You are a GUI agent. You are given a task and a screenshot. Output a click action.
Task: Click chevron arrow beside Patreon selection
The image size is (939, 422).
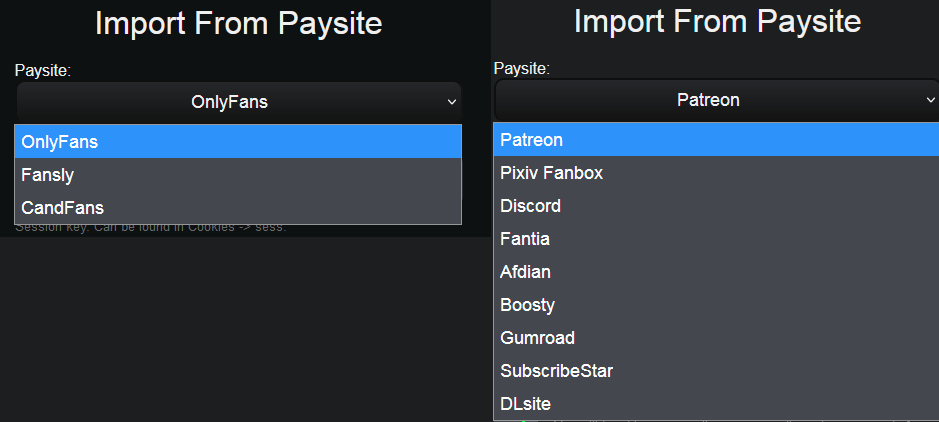pos(931,100)
